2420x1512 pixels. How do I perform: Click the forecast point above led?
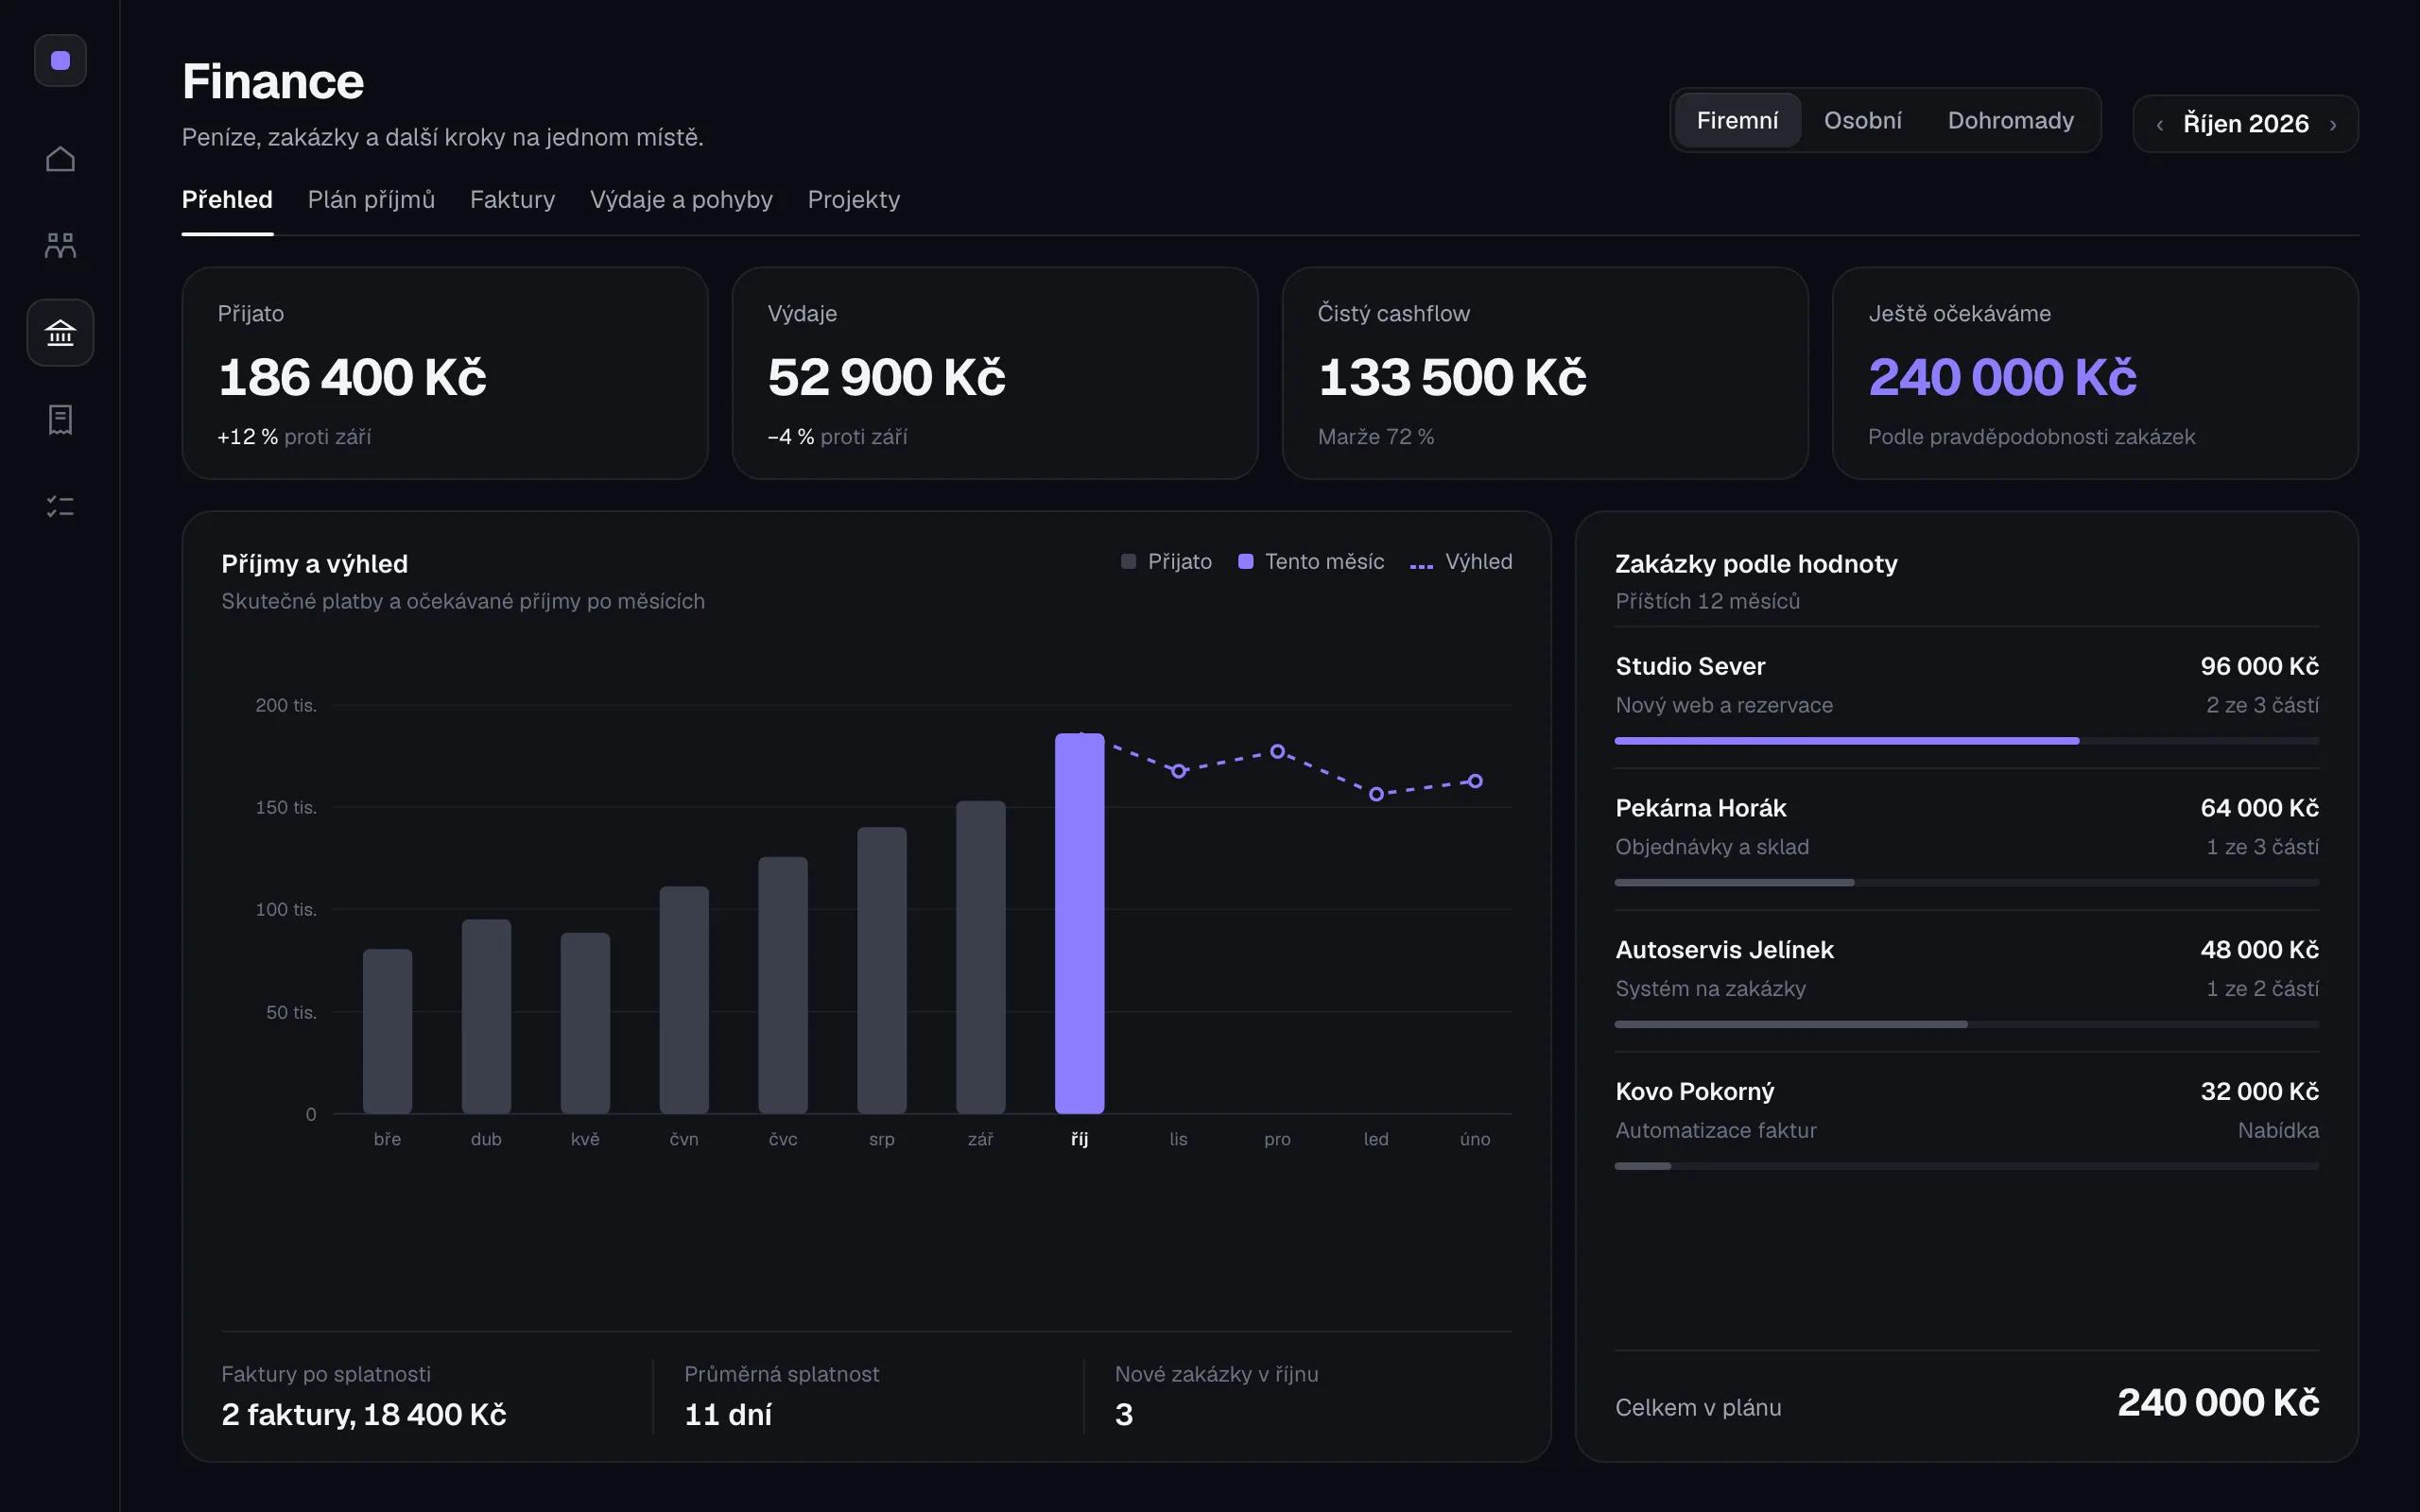tap(1376, 794)
